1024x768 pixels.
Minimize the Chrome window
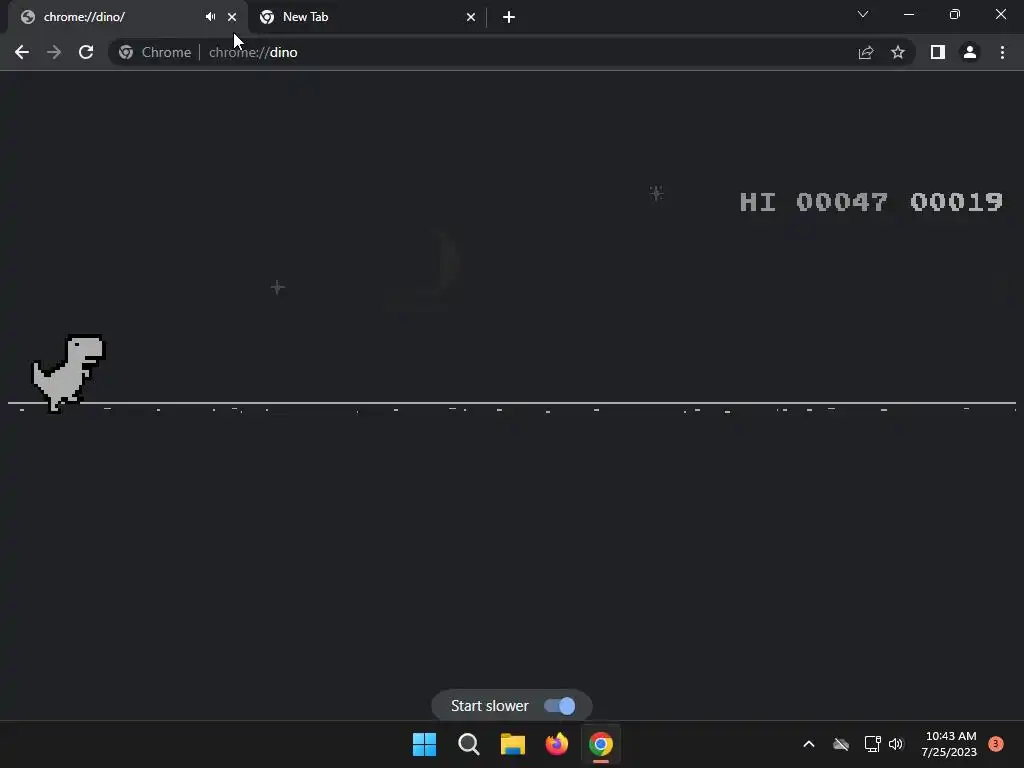908,14
